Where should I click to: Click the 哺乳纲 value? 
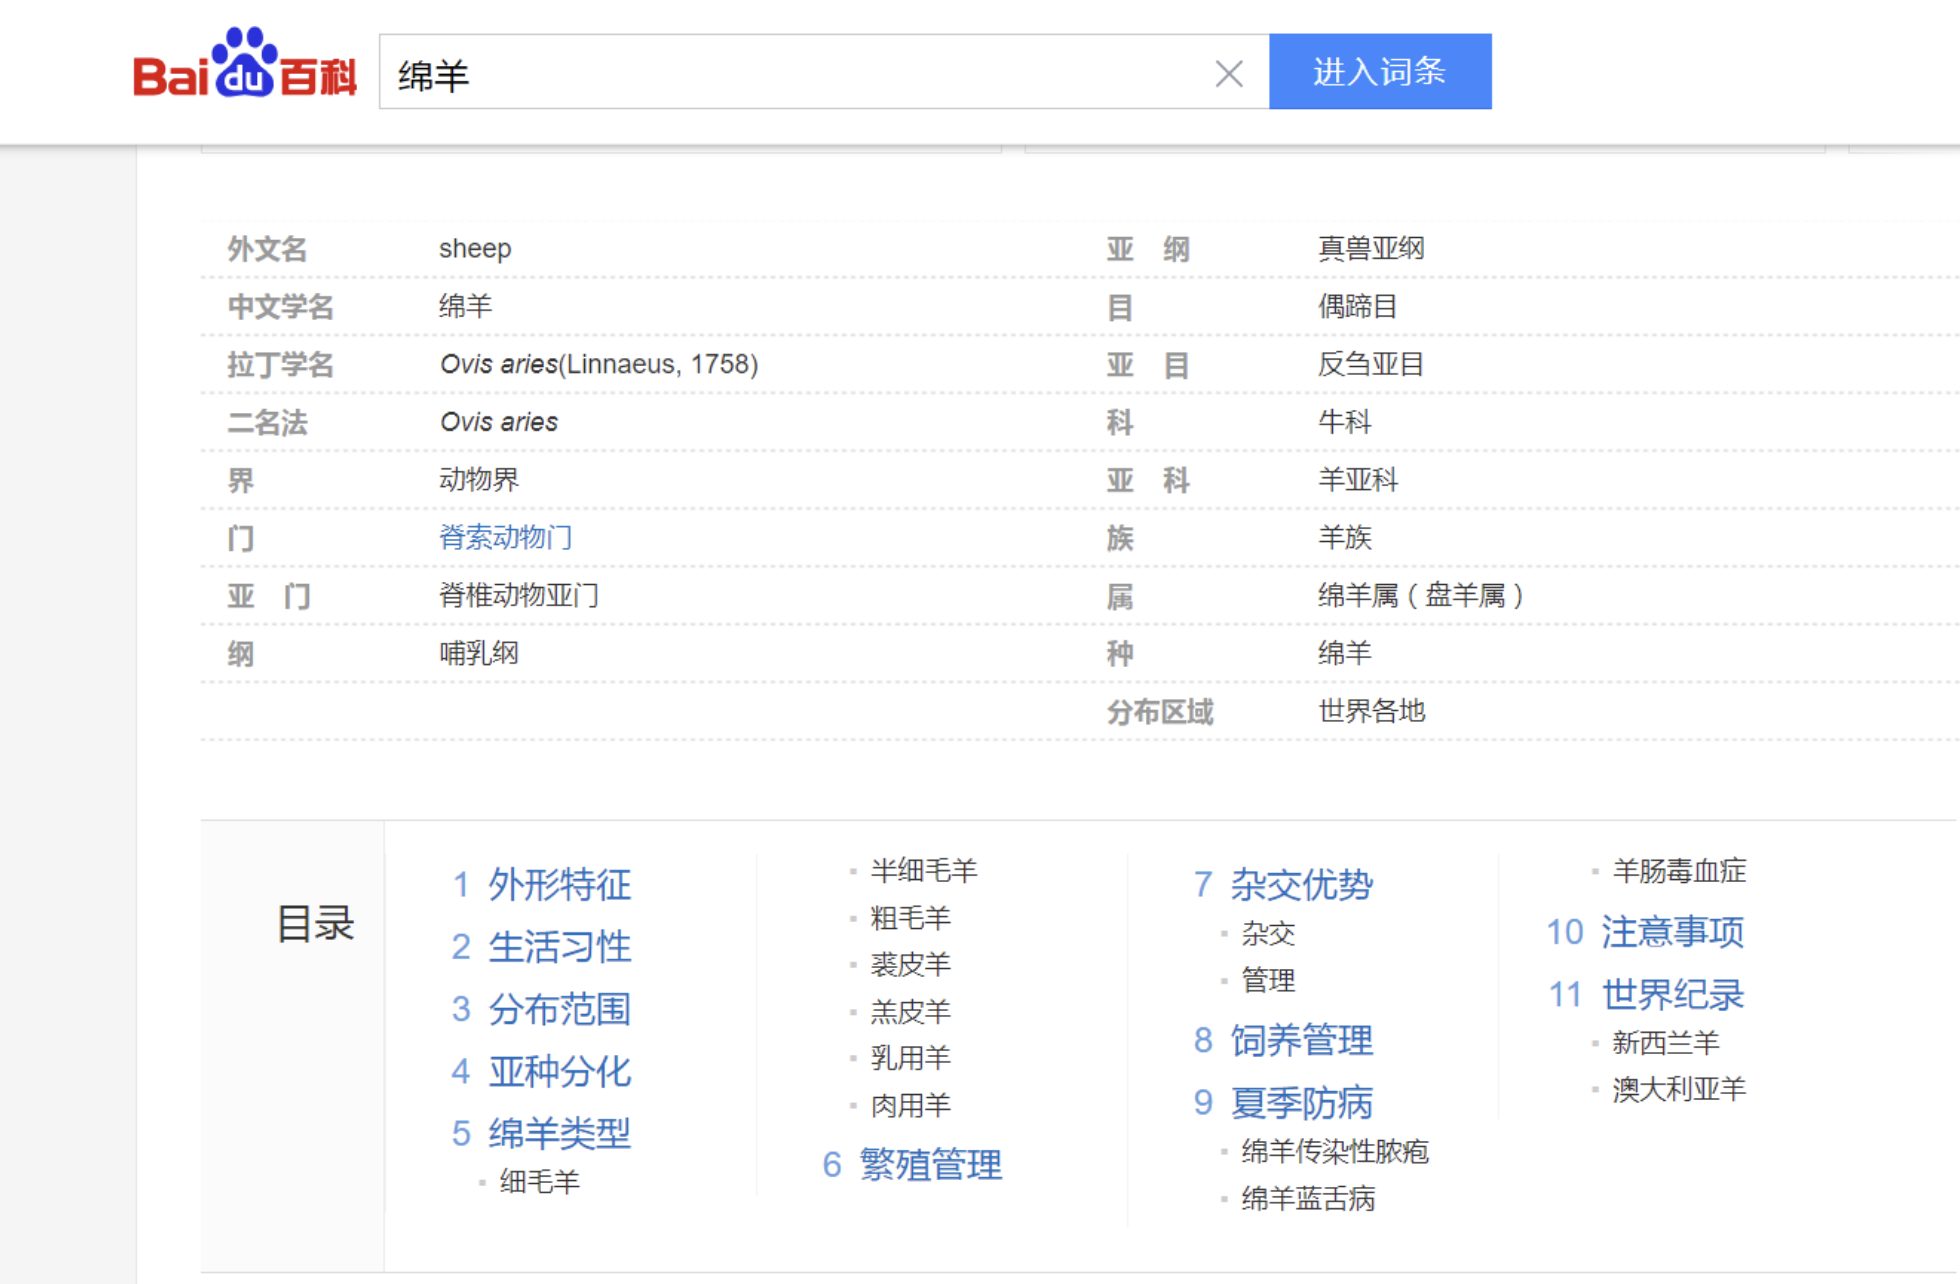click(479, 654)
